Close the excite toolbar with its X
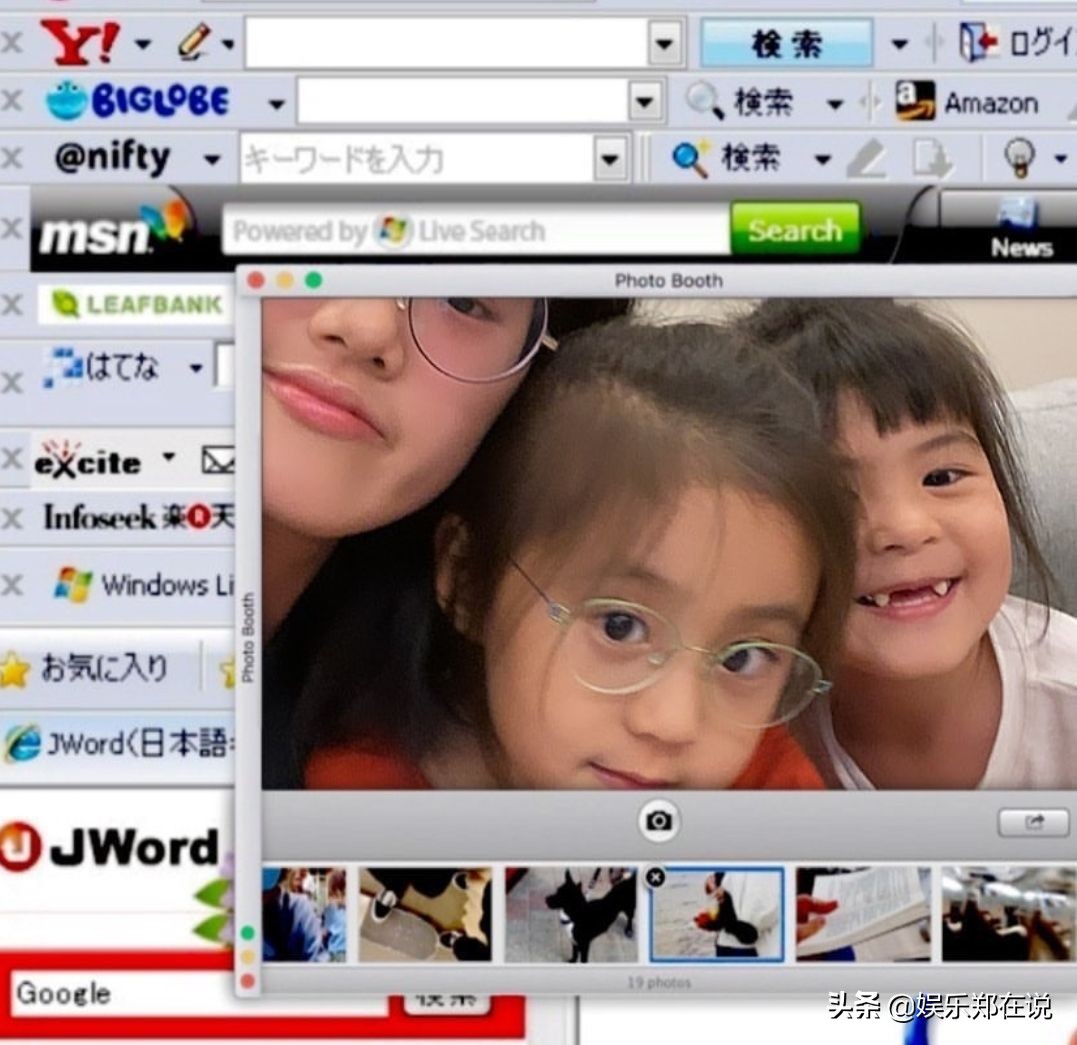The width and height of the screenshot is (1077, 1045). point(12,457)
